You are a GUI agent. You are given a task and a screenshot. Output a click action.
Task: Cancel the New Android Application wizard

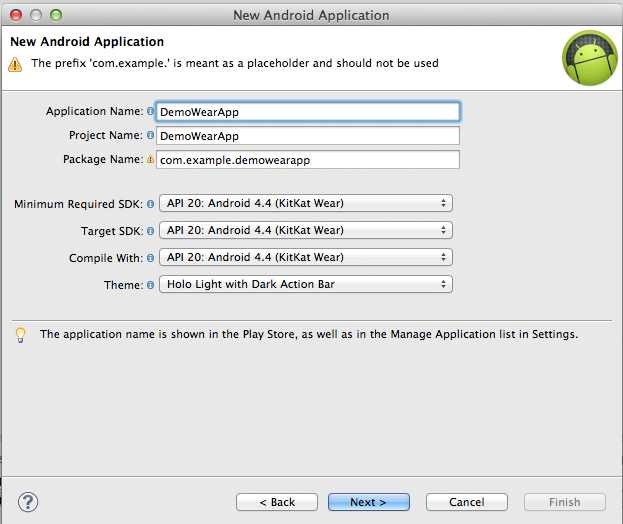tap(466, 502)
